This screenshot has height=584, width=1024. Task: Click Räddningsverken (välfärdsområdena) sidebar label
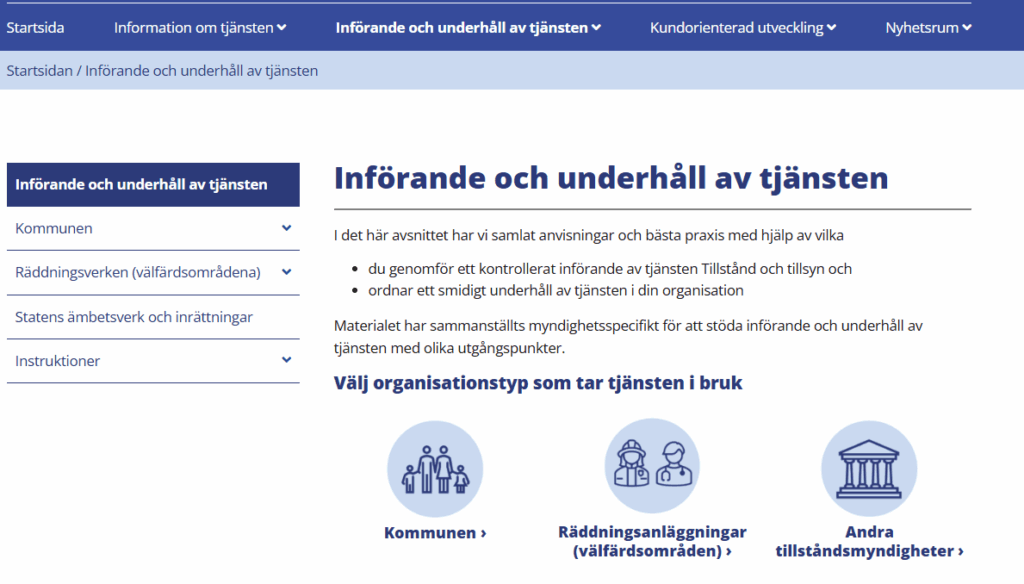coord(138,272)
